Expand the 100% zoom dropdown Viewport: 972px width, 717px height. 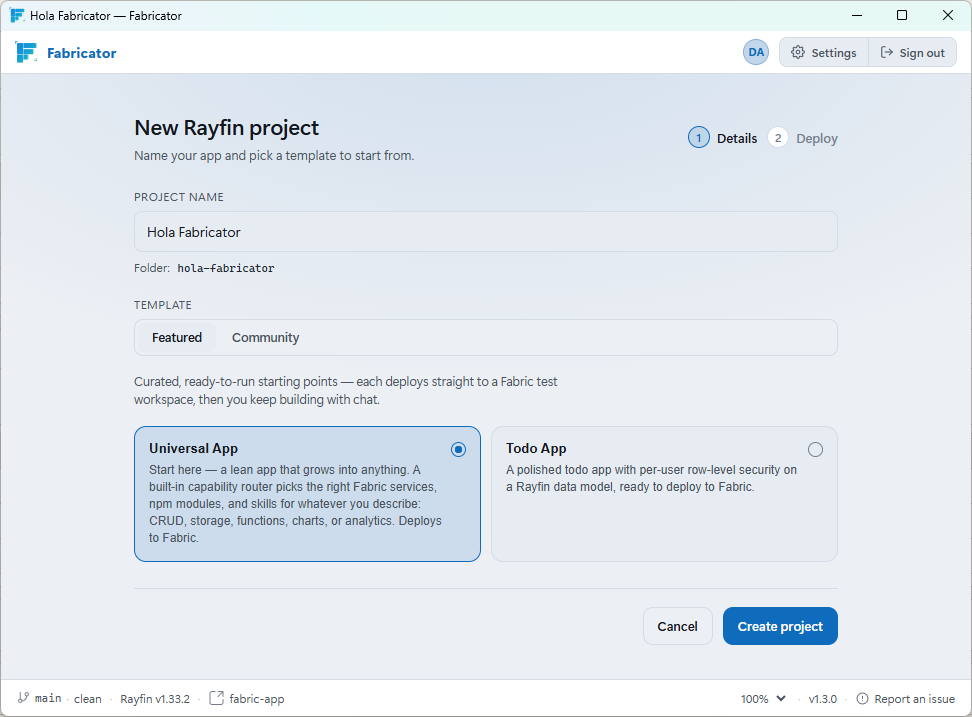click(x=763, y=699)
